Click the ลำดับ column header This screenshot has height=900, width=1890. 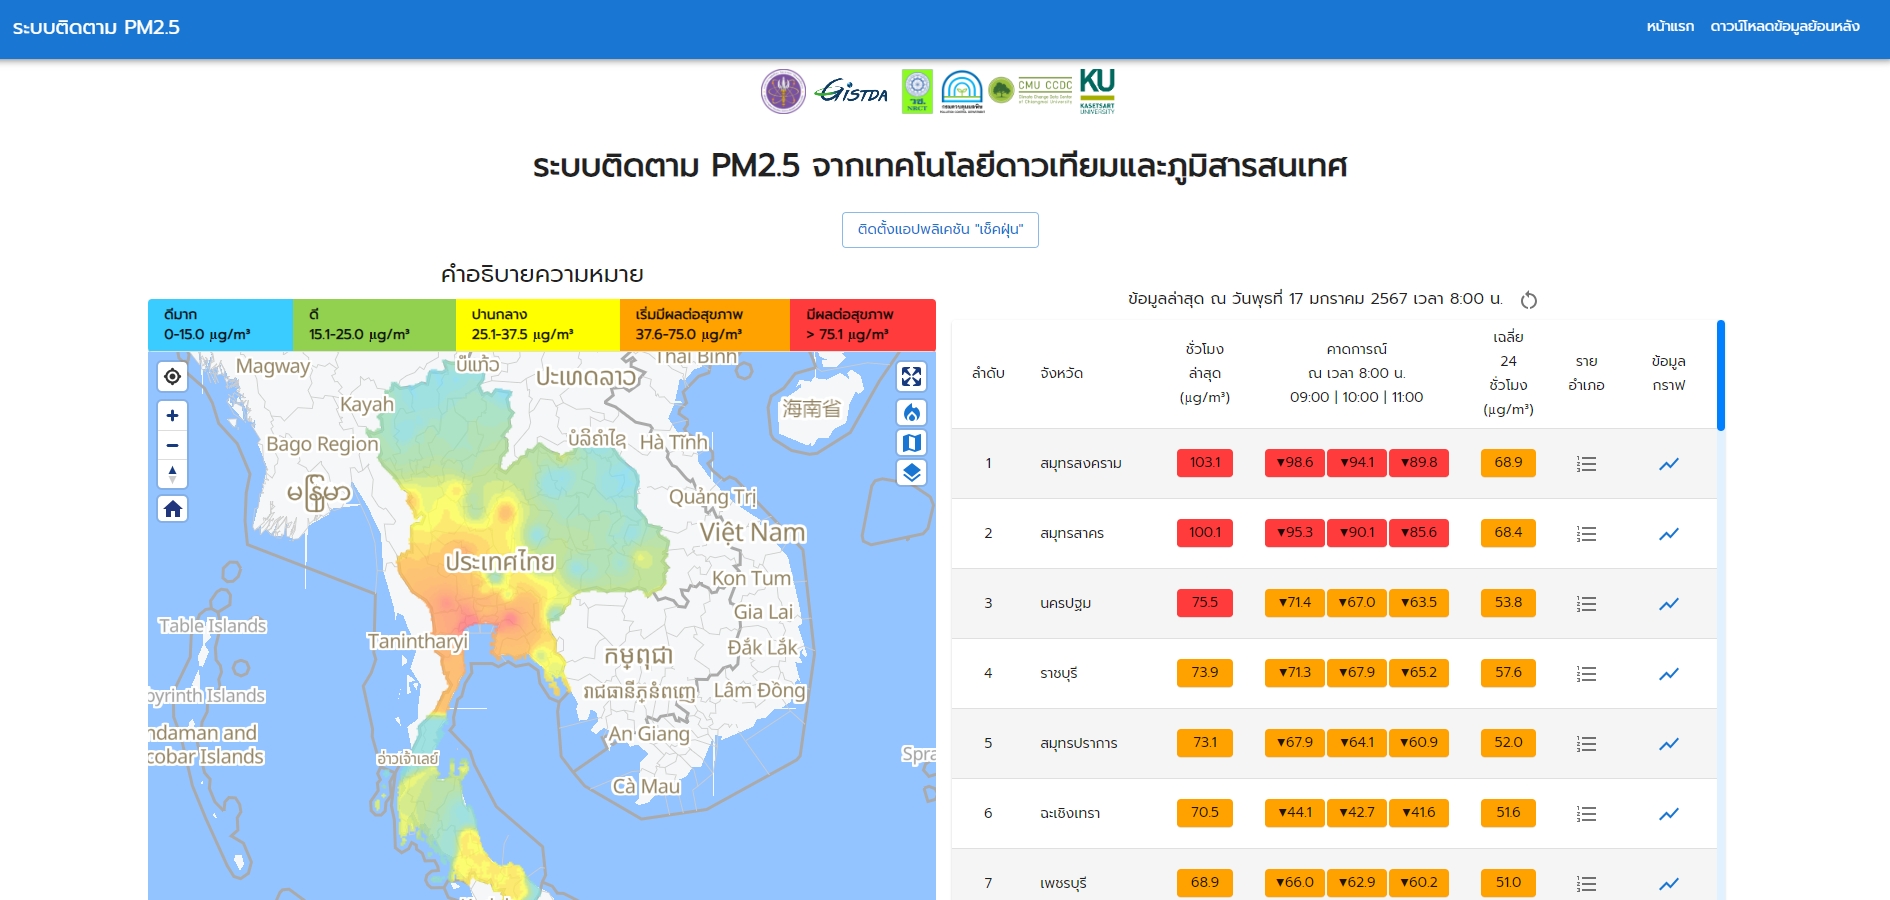988,373
